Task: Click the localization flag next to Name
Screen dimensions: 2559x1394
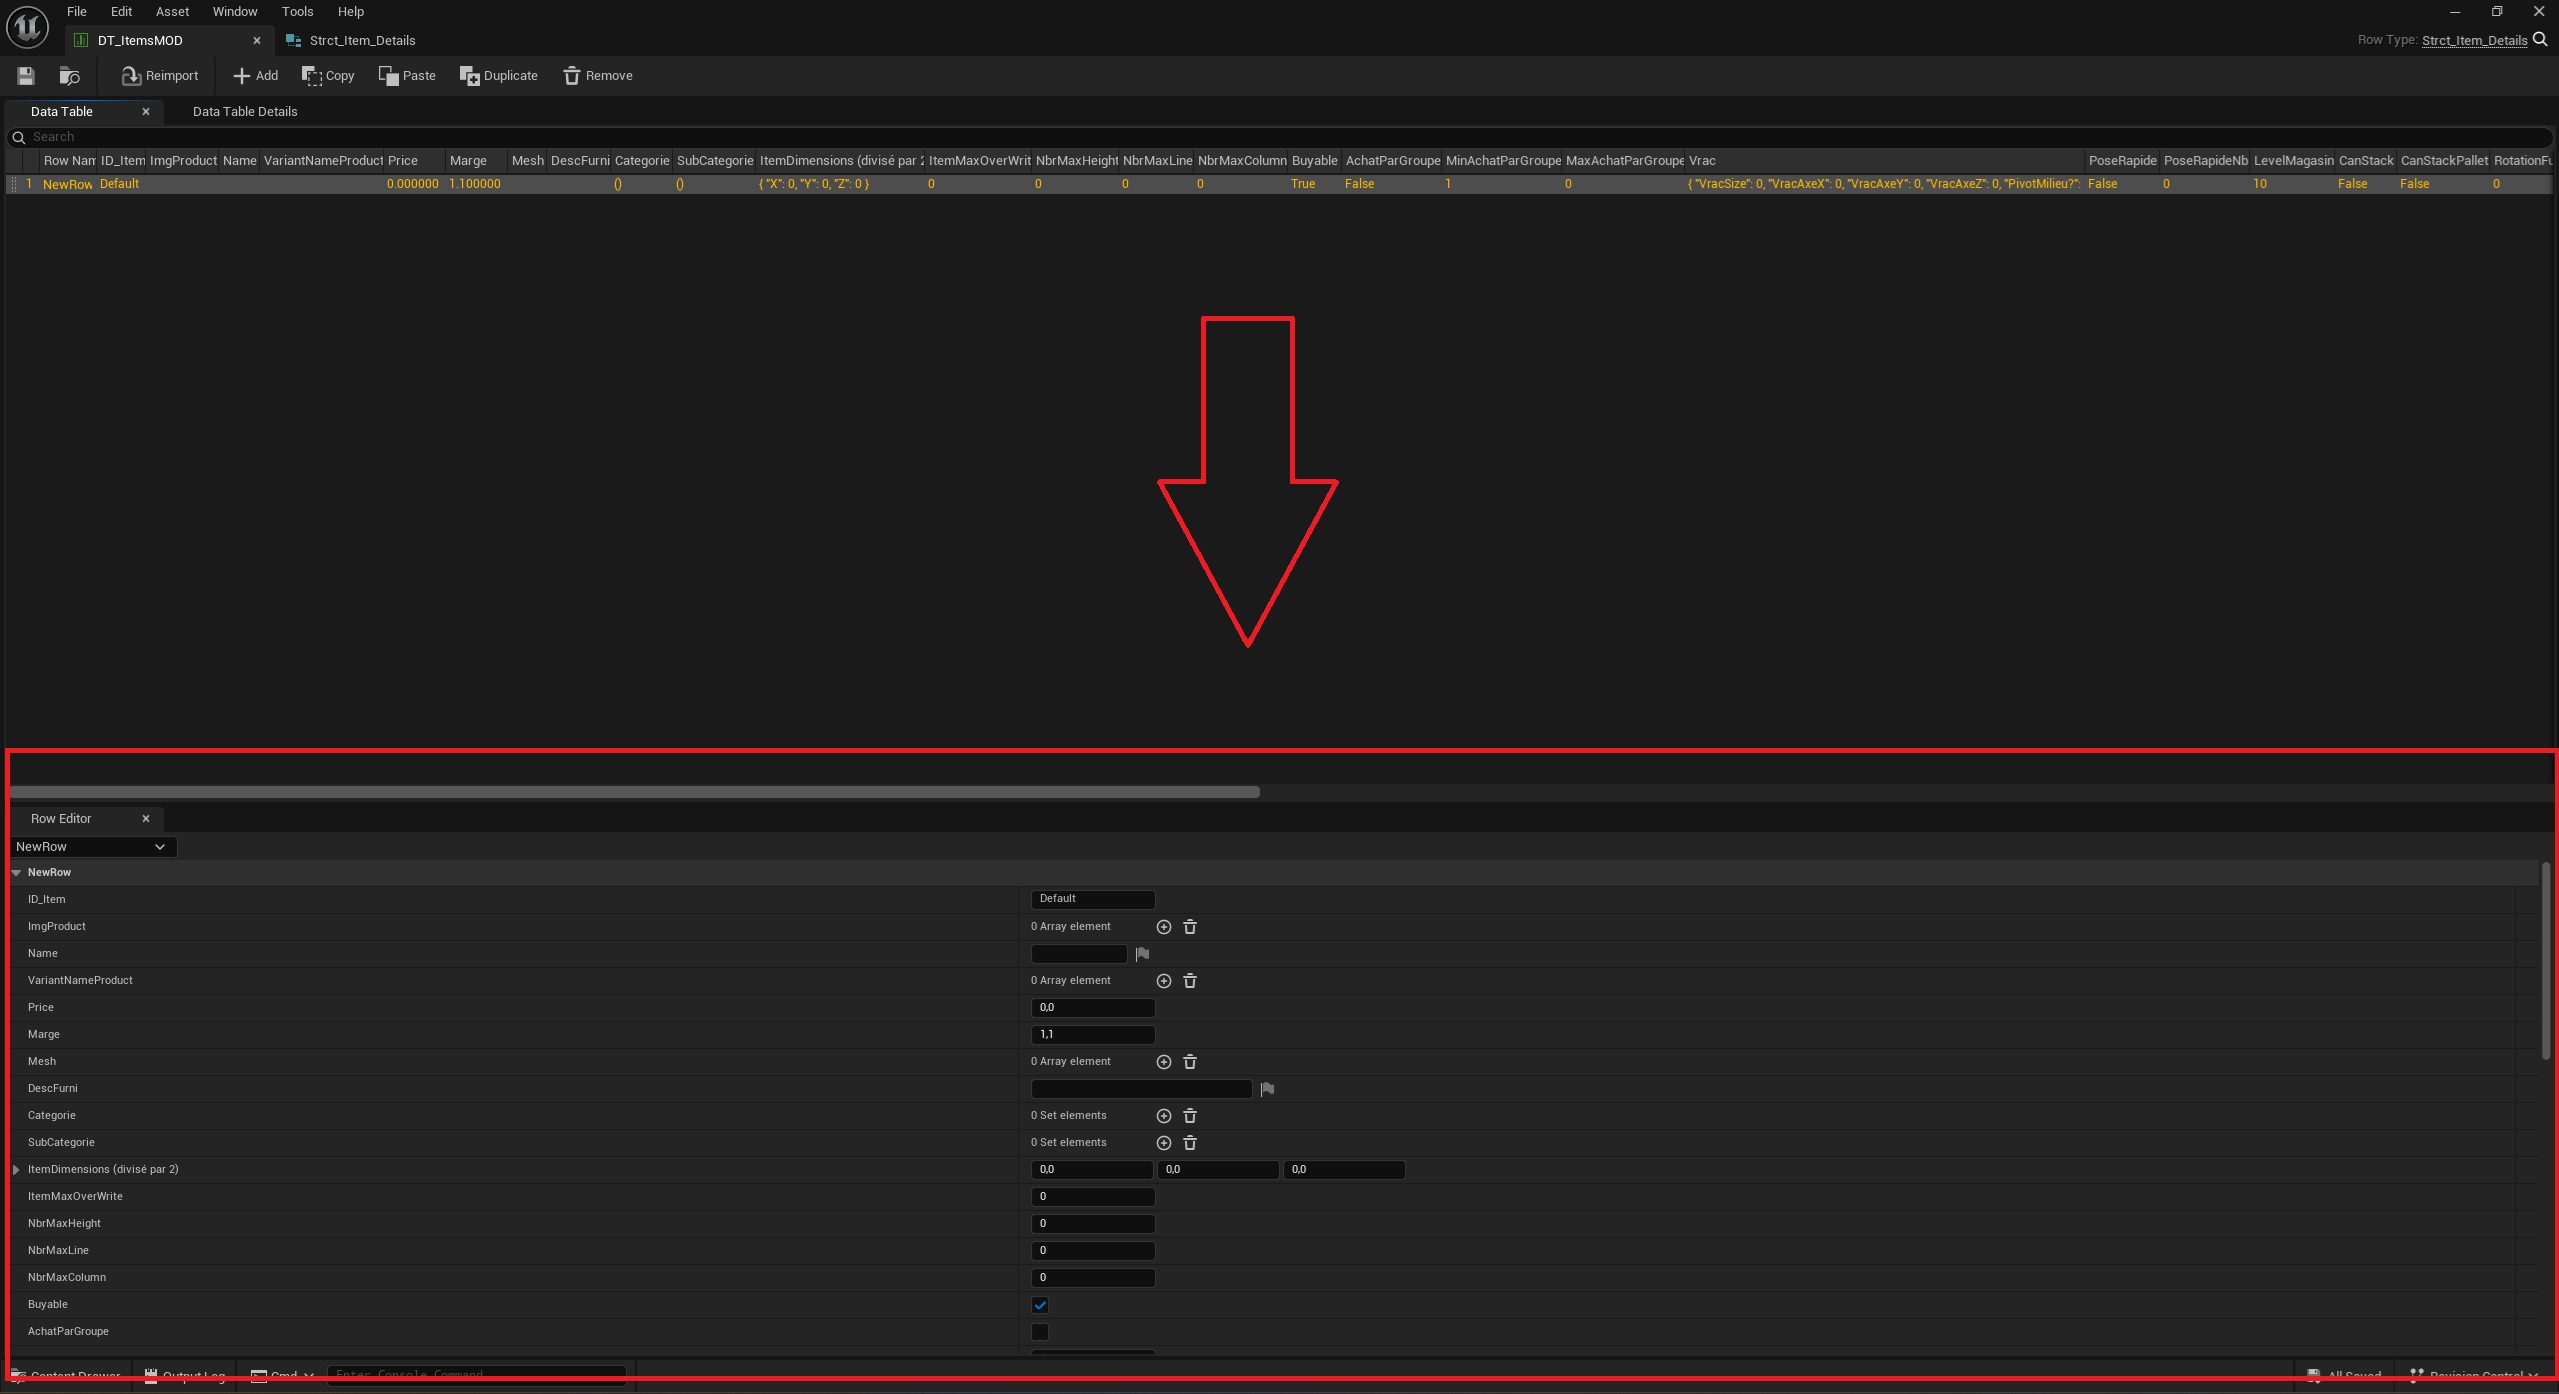Action: point(1142,954)
